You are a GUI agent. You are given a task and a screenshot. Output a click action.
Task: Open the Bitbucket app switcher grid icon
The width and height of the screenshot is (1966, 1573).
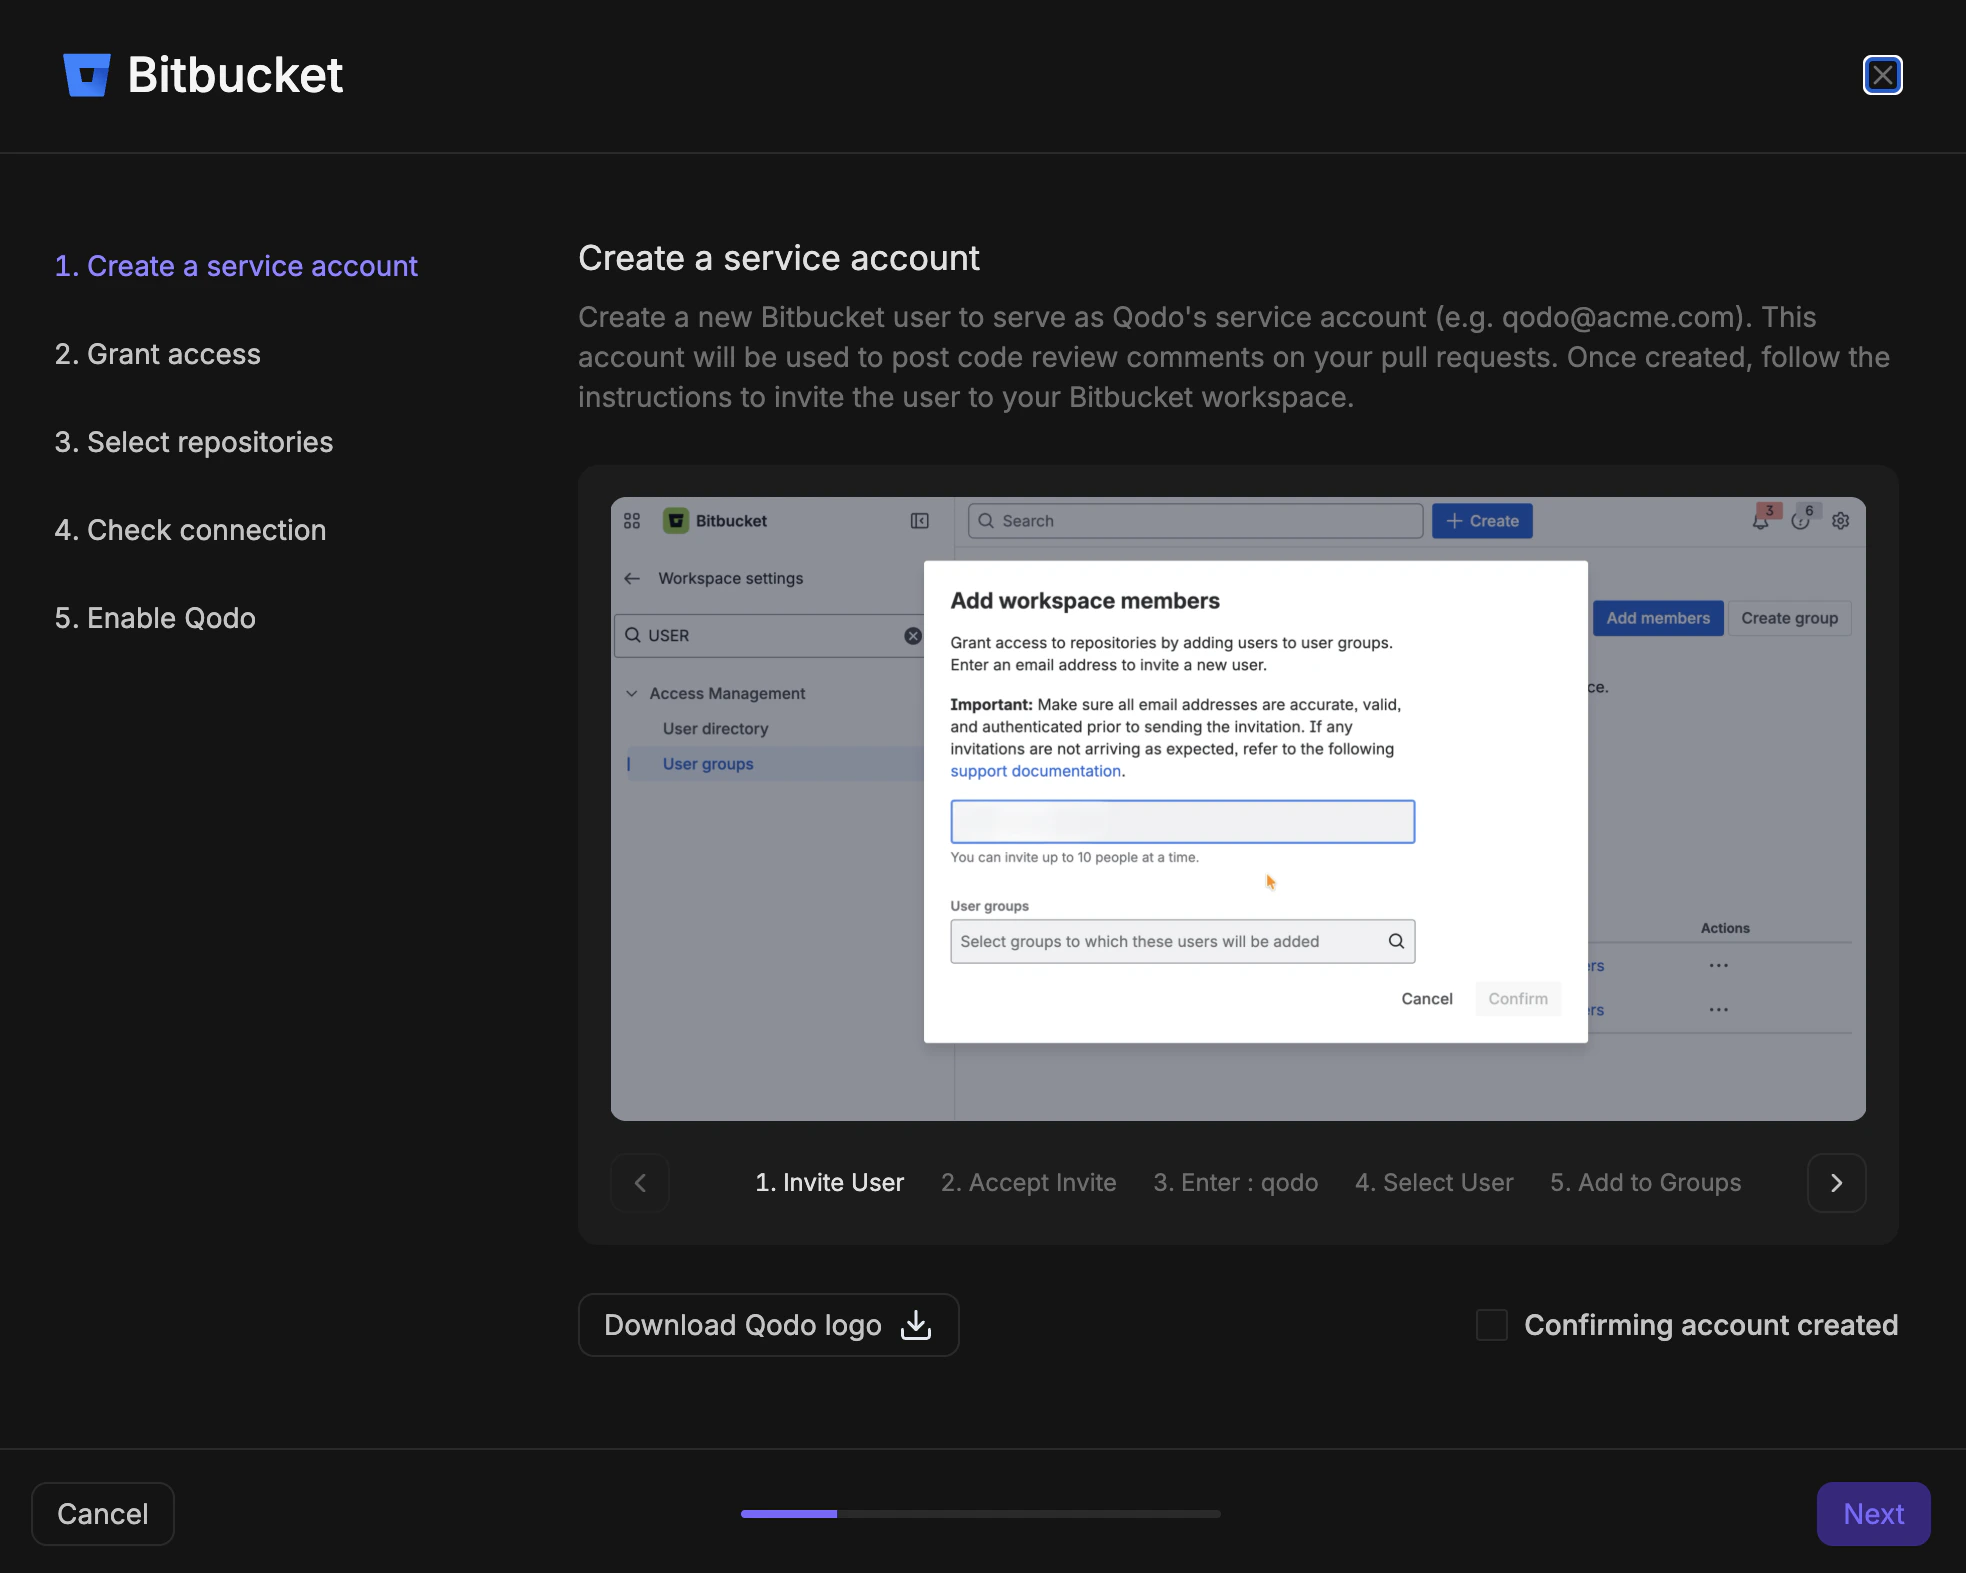(631, 520)
